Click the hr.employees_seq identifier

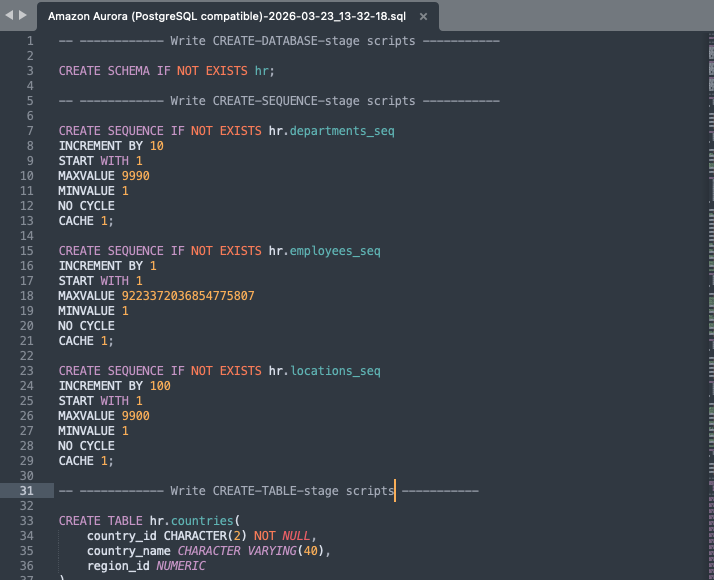click(324, 251)
